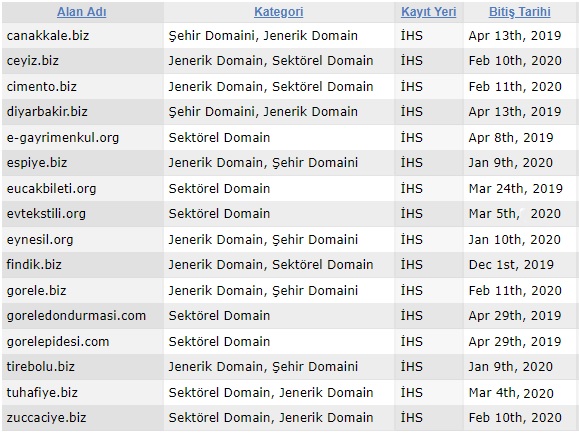Select goreledondurmasi.com in the table
Viewport: 579px width, 434px height.
coord(76,316)
